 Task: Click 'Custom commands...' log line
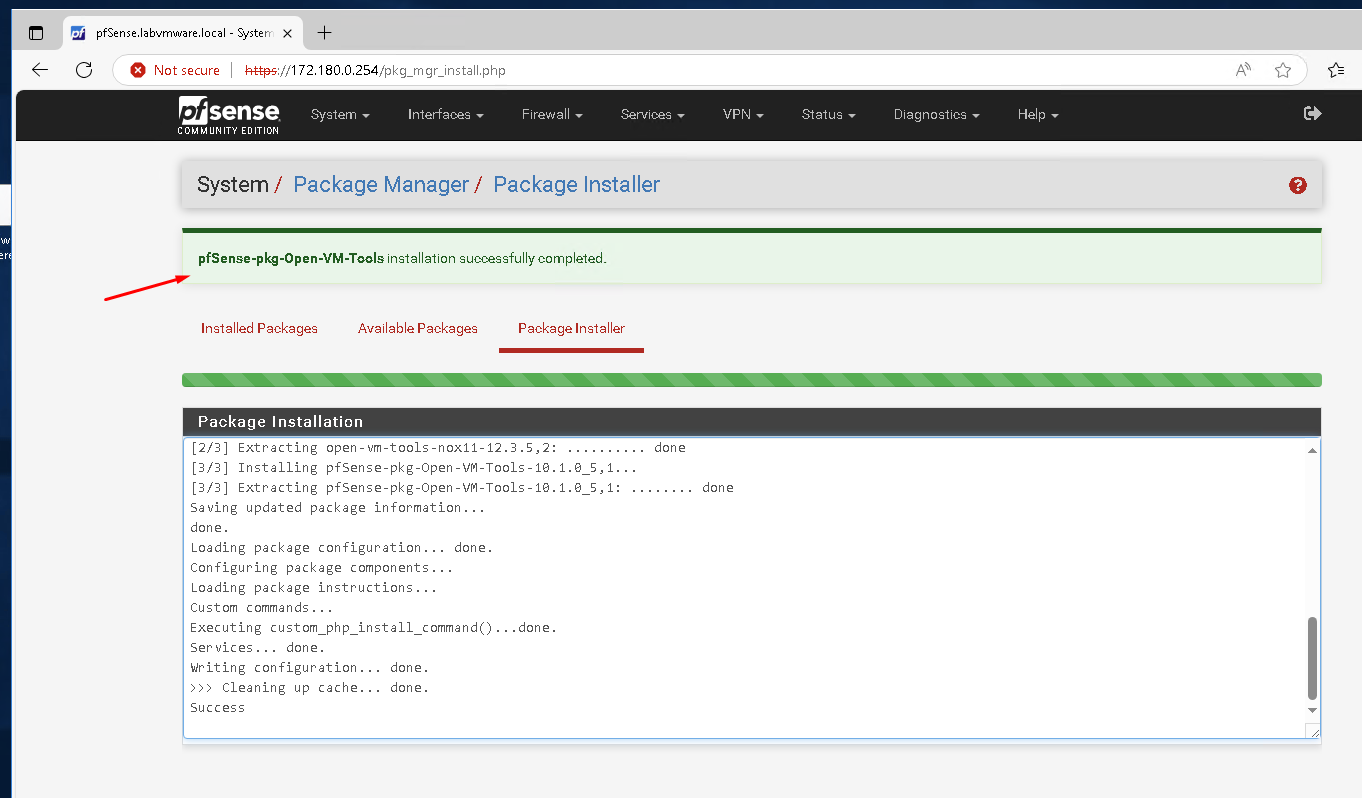[x=261, y=608]
